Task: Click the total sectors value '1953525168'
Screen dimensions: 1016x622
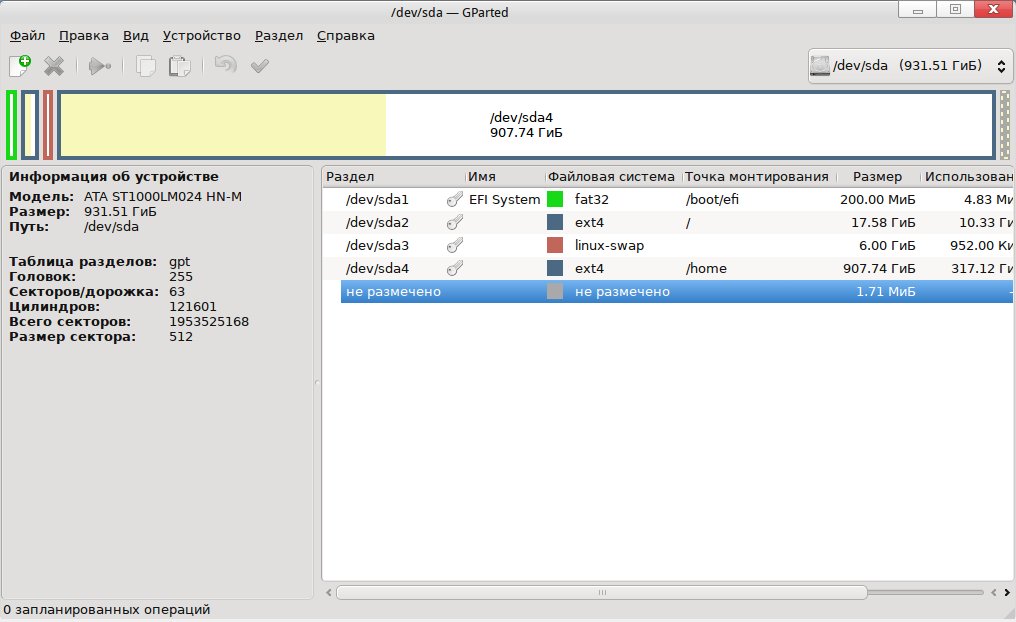Action: (209, 321)
